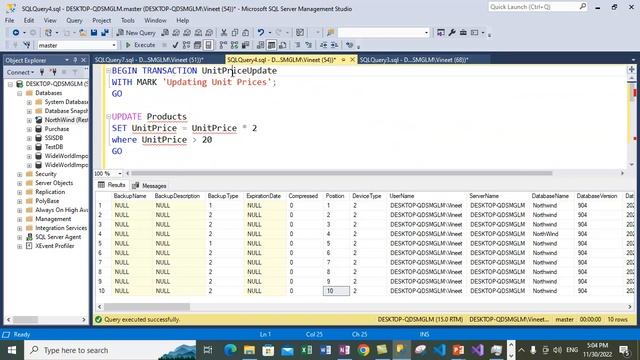Viewport: 640px width, 360px height.
Task: Click Comment out selected lines icon
Action: pyautogui.click(x=298, y=45)
